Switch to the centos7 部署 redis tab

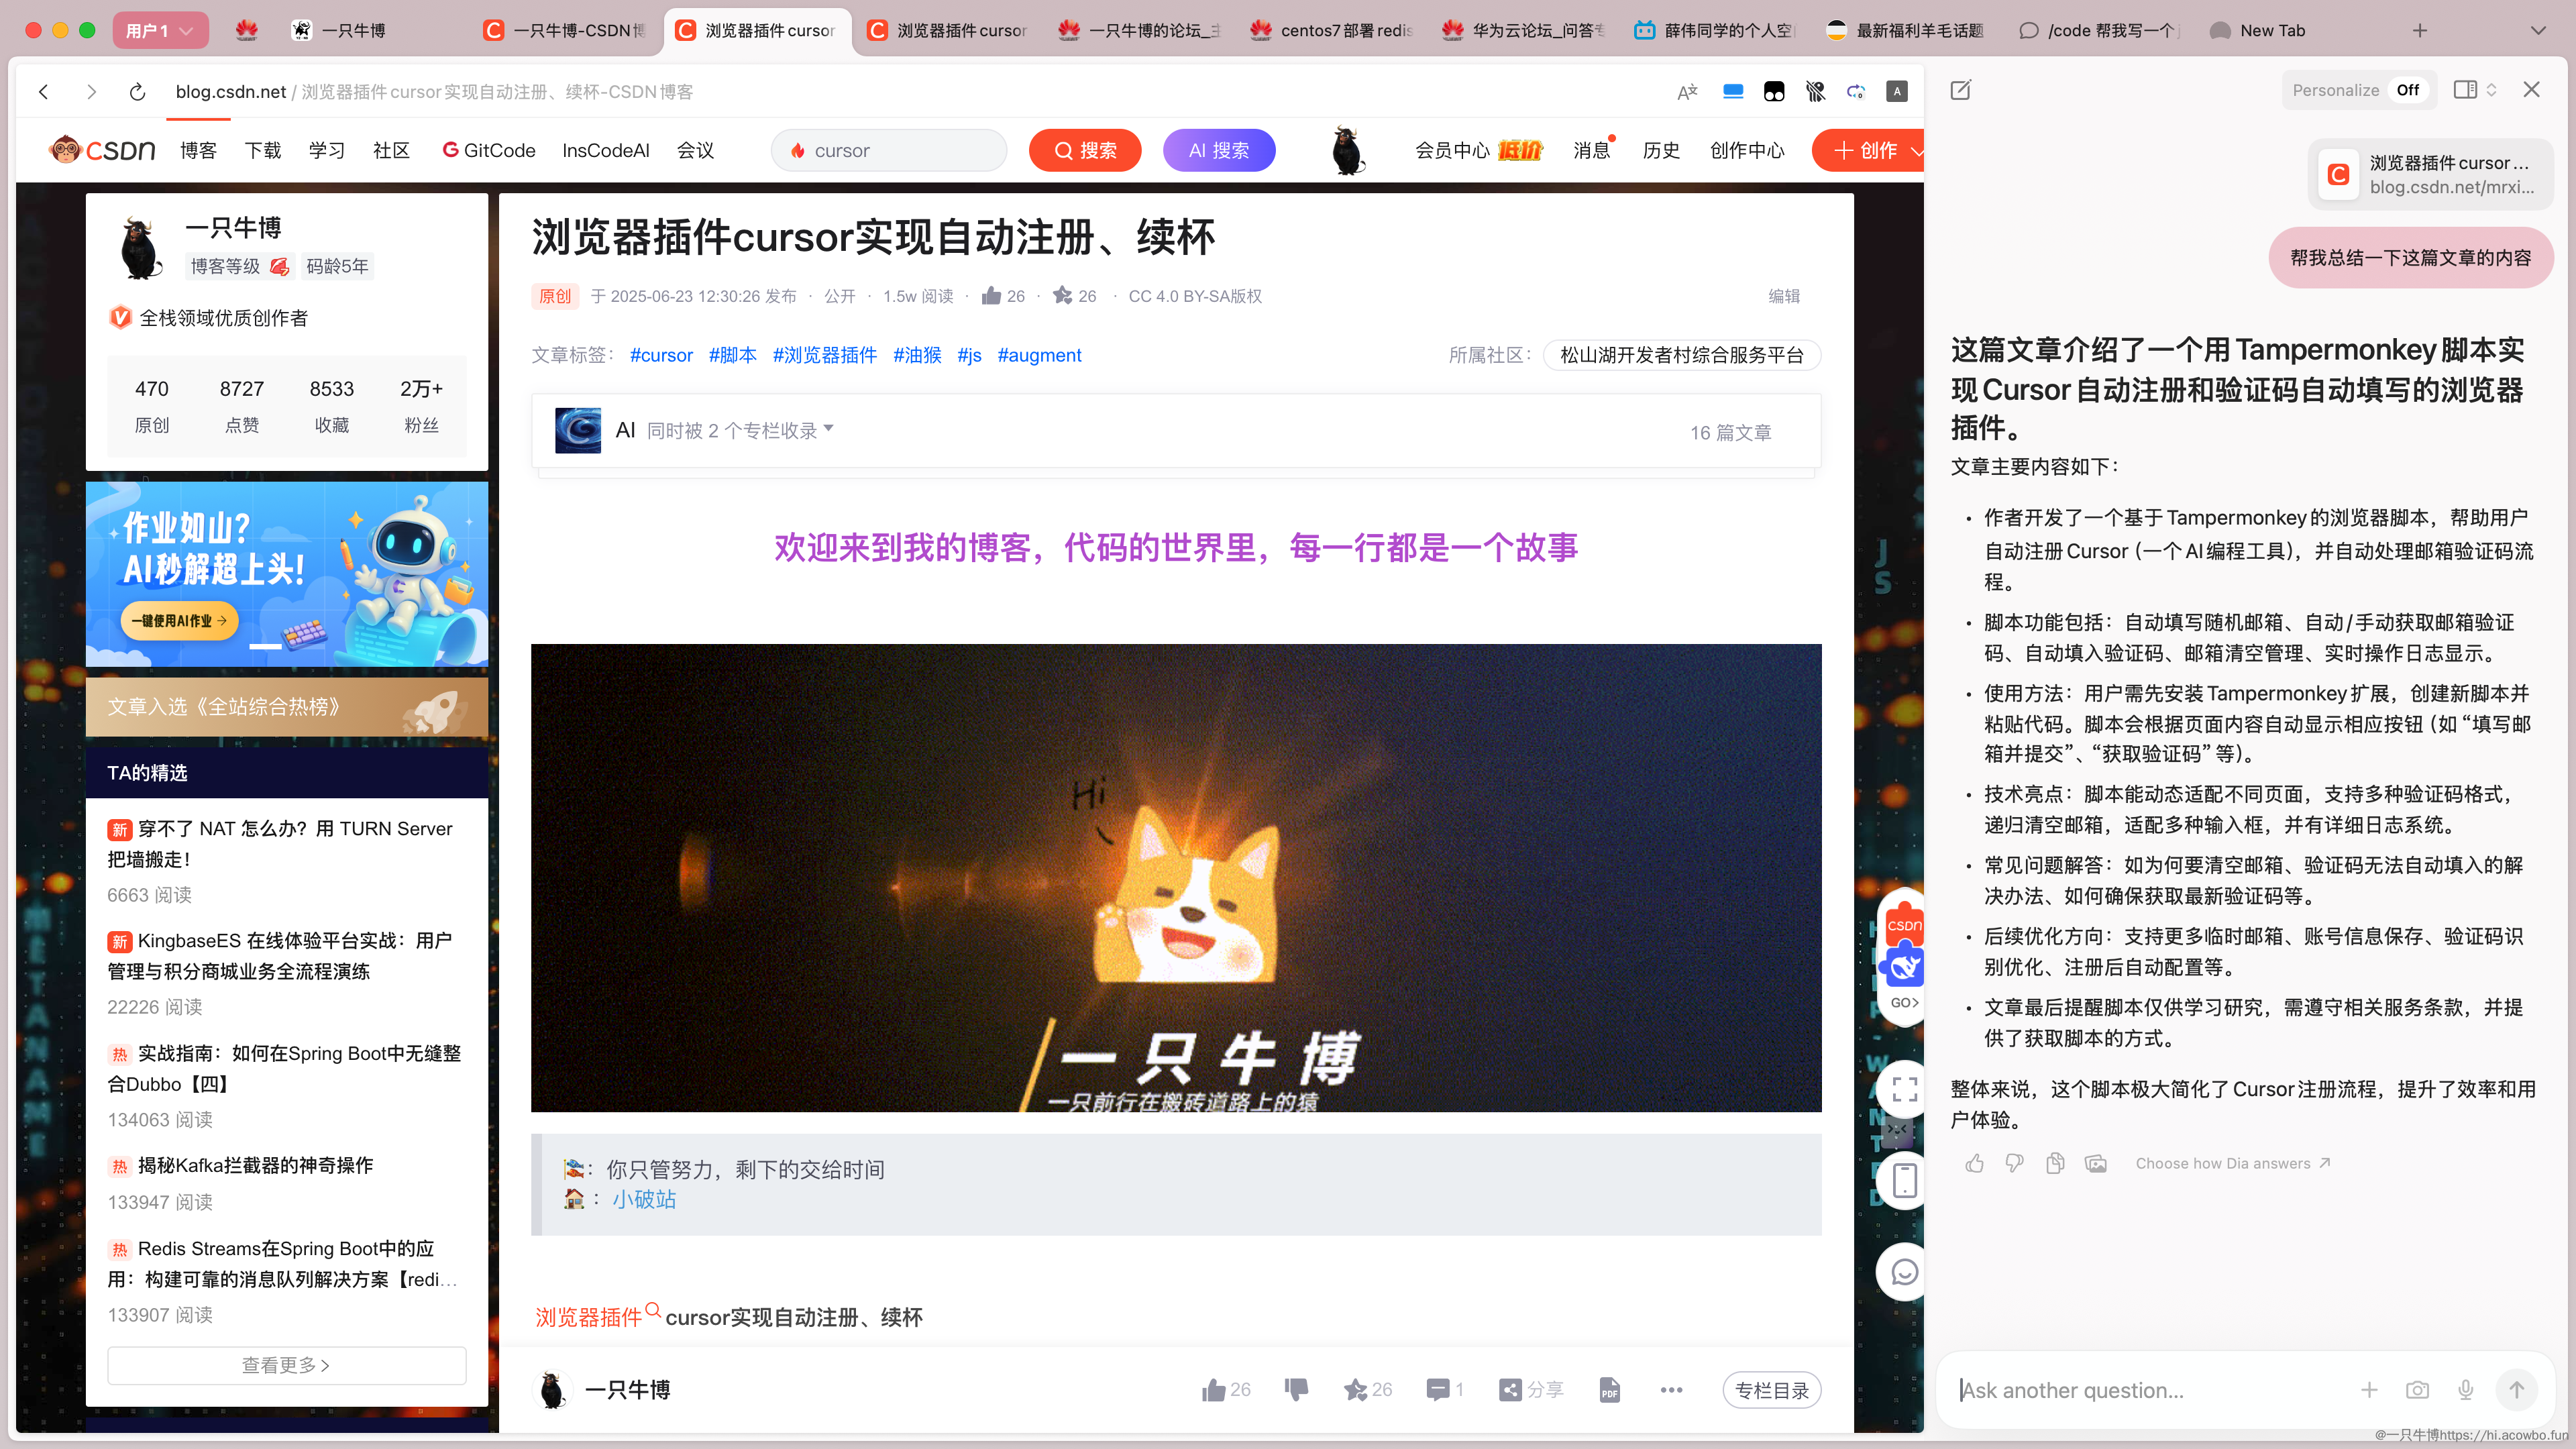pos(1331,30)
